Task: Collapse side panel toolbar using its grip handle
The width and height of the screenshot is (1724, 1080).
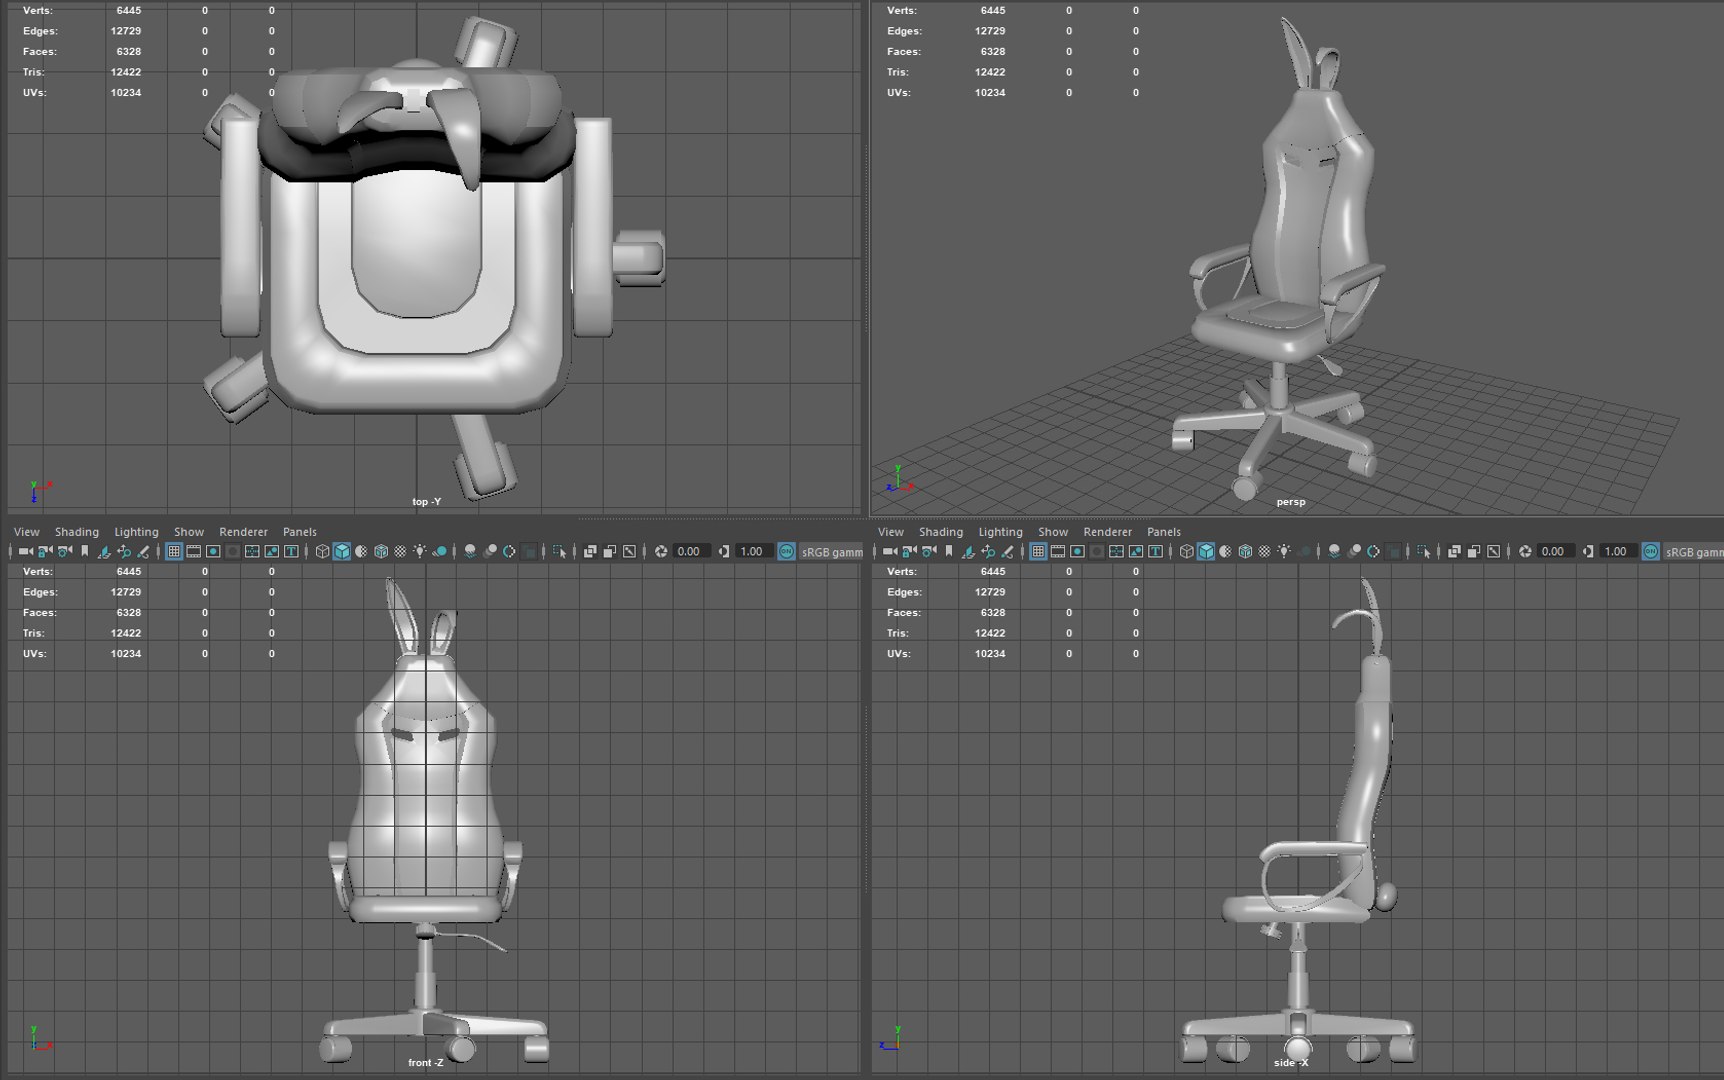Action: (x=874, y=551)
